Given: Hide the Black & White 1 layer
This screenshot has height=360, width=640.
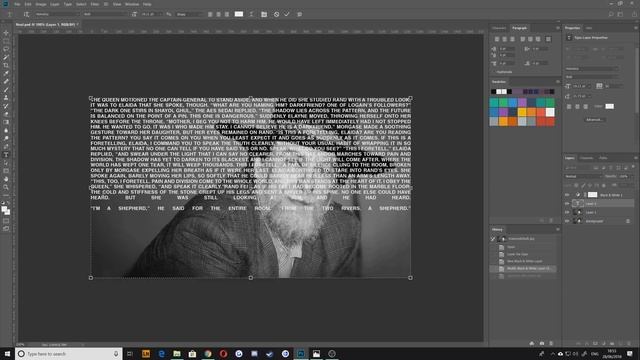Looking at the screenshot, I should coord(567,195).
